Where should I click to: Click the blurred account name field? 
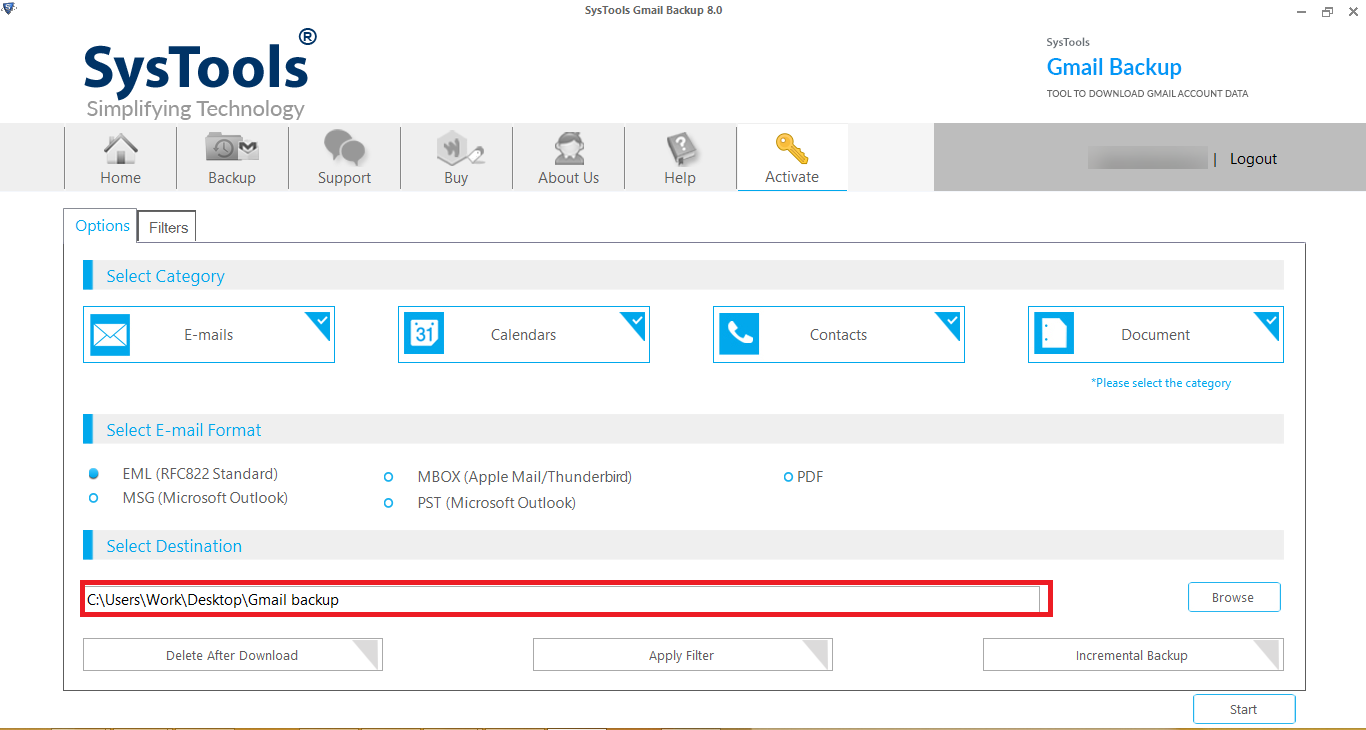[x=1148, y=158]
